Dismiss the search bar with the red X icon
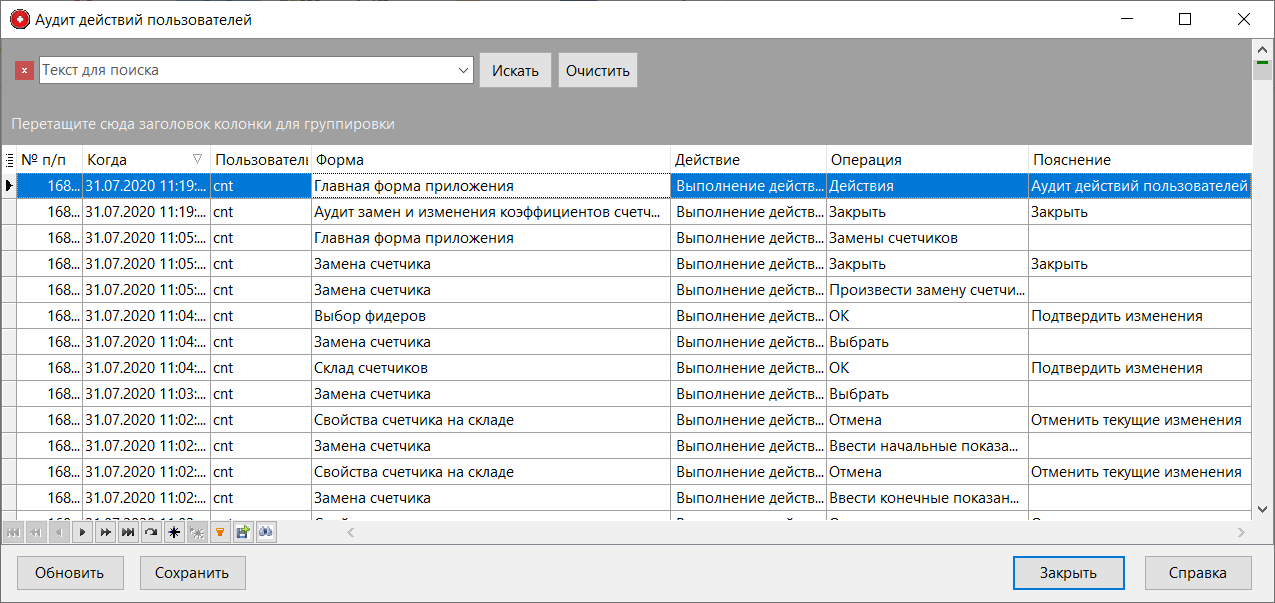This screenshot has width=1275, height=603. click(24, 70)
